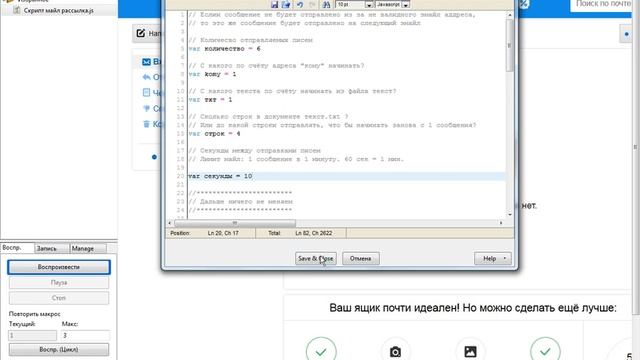Click the Воспроизвести button
This screenshot has height=360, width=640.
pyautogui.click(x=59, y=267)
